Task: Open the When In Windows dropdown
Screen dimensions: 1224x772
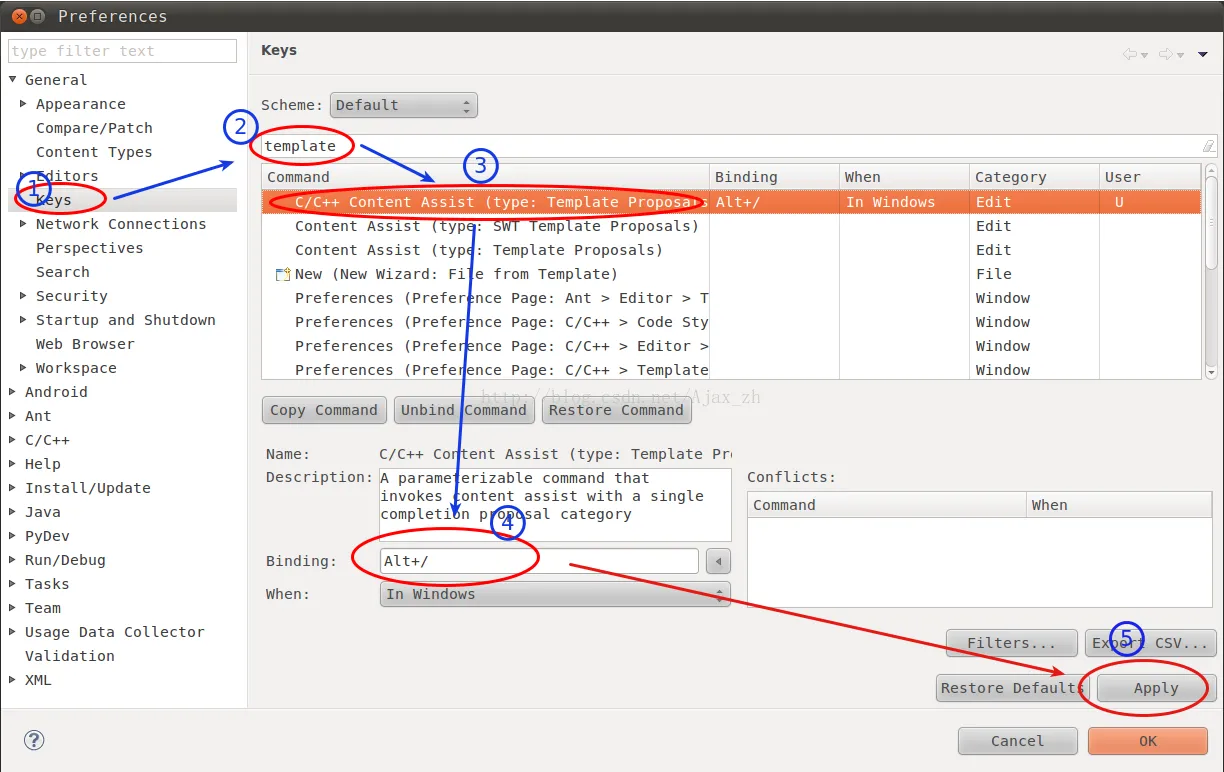Action: coord(555,594)
